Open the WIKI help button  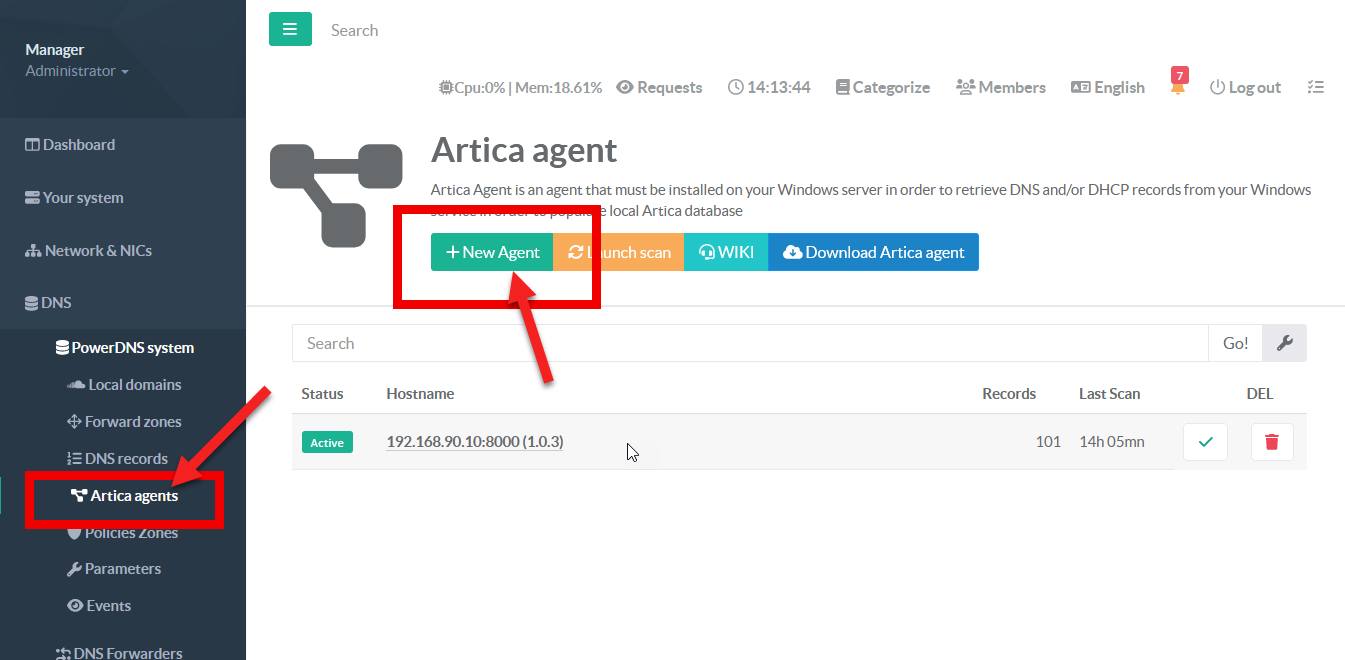click(x=725, y=252)
